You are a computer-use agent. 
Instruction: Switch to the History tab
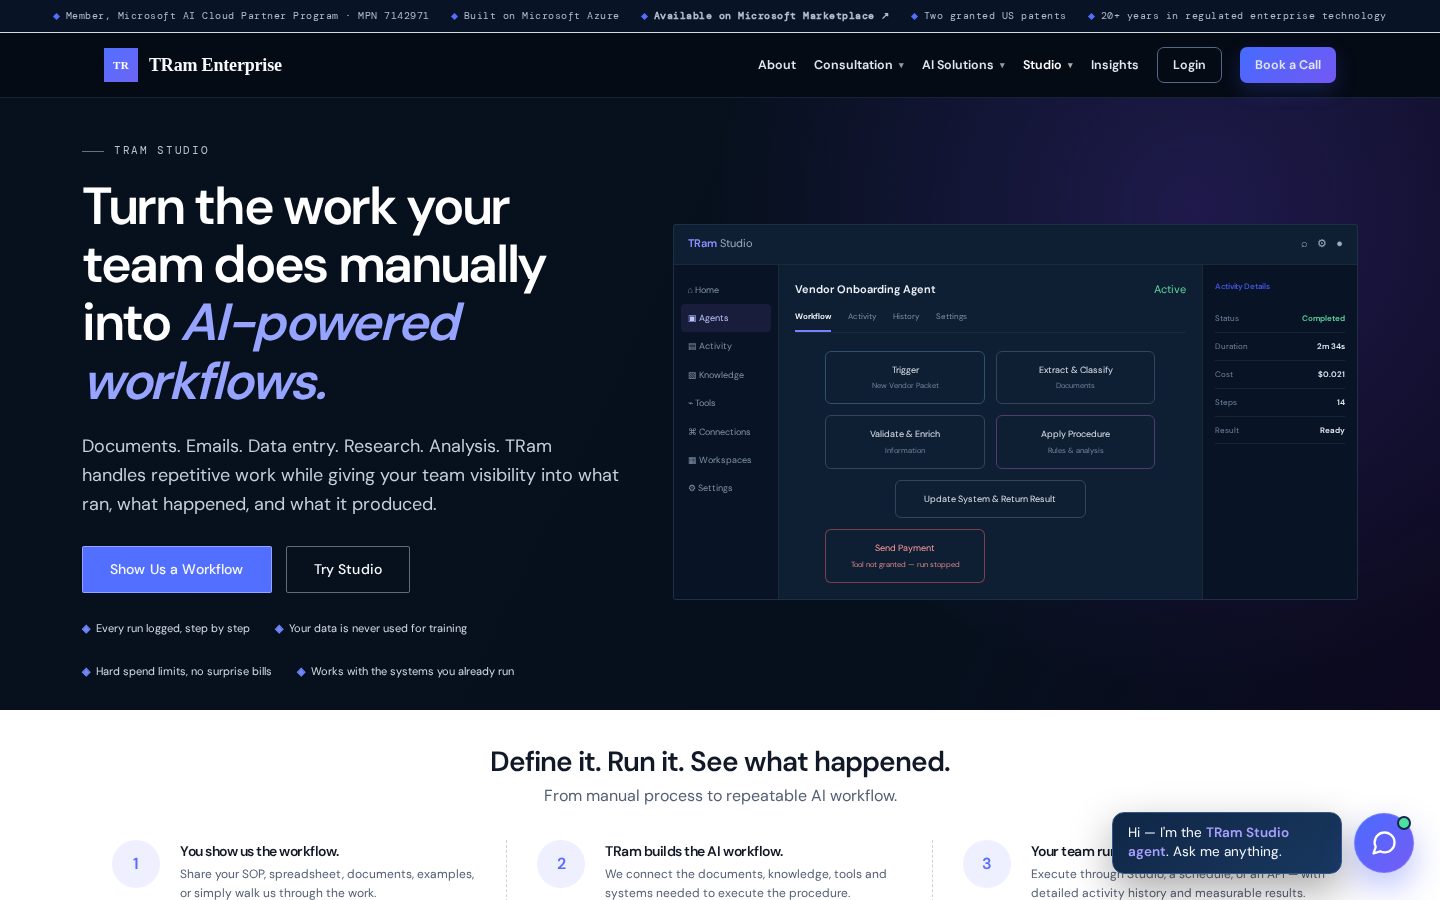click(x=906, y=316)
